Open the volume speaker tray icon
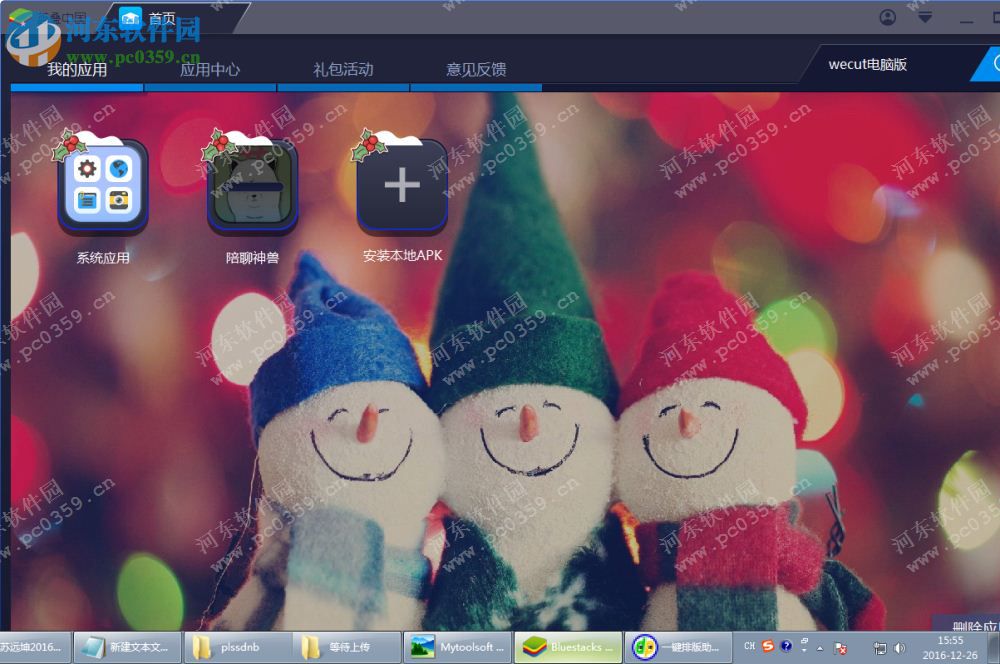This screenshot has height=664, width=1000. 900,648
